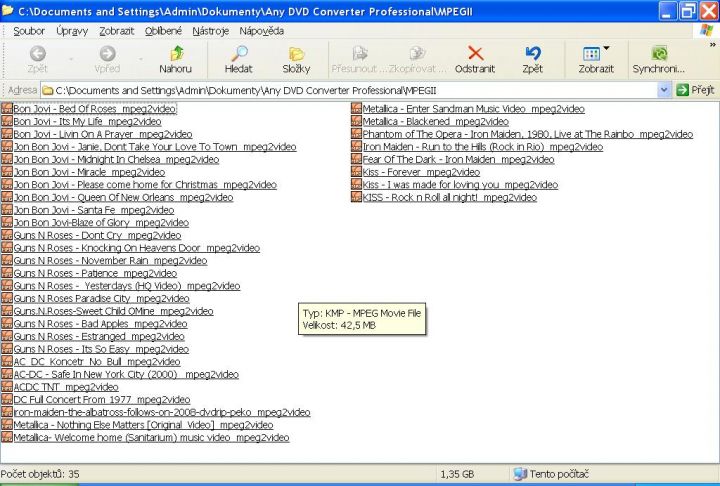
Task: Click file icon of Kiss - Forever
Action: tap(356, 172)
